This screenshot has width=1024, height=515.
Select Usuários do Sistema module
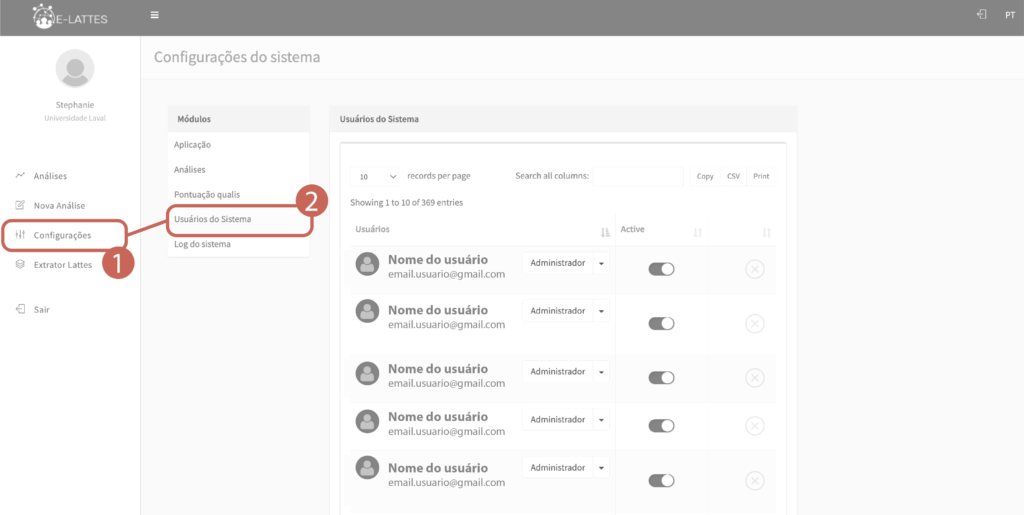click(213, 218)
